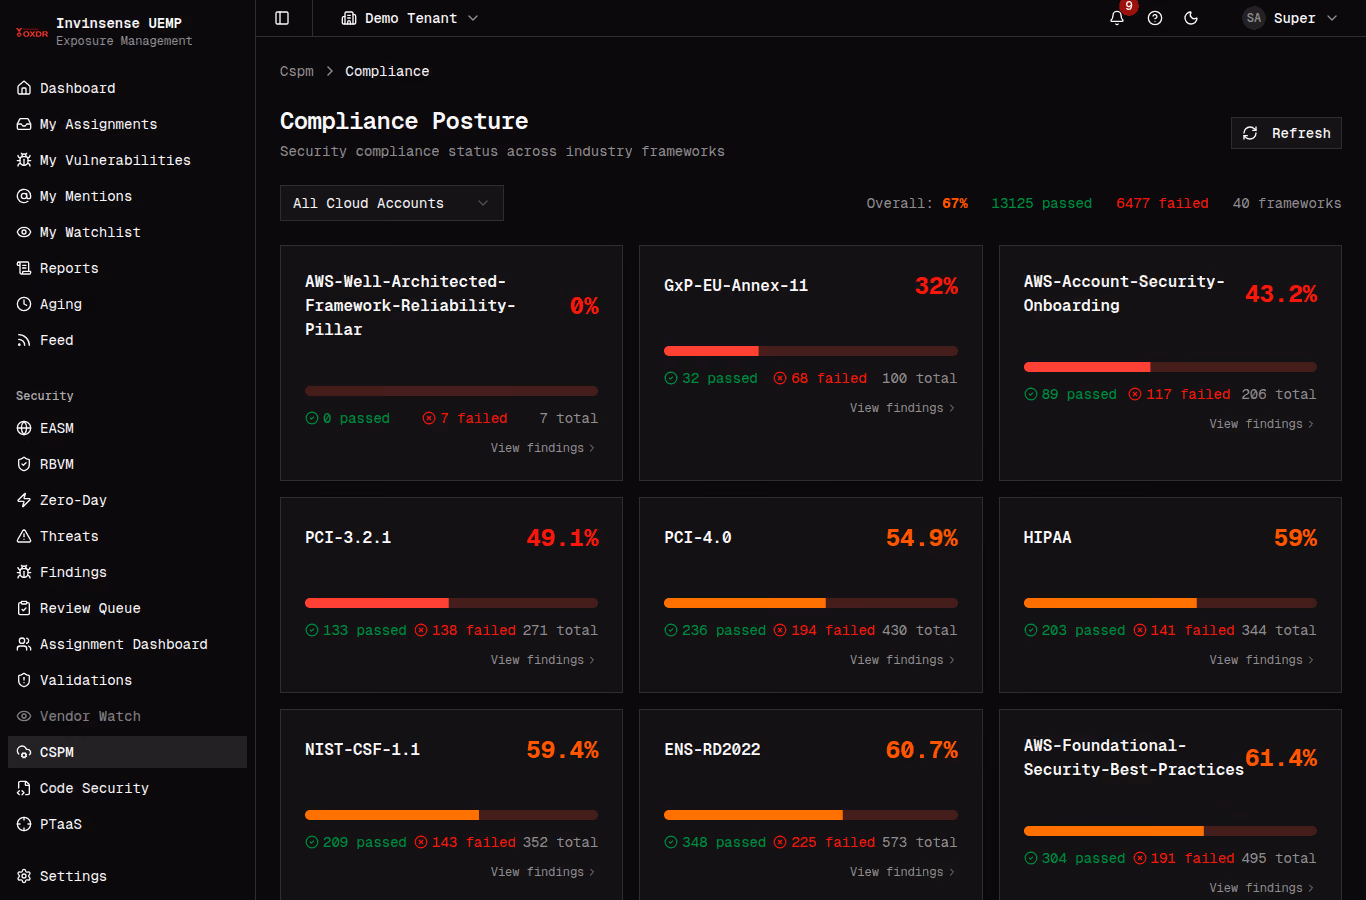View findings for ENS-RD2022
The width and height of the screenshot is (1366, 900).
tap(902, 872)
